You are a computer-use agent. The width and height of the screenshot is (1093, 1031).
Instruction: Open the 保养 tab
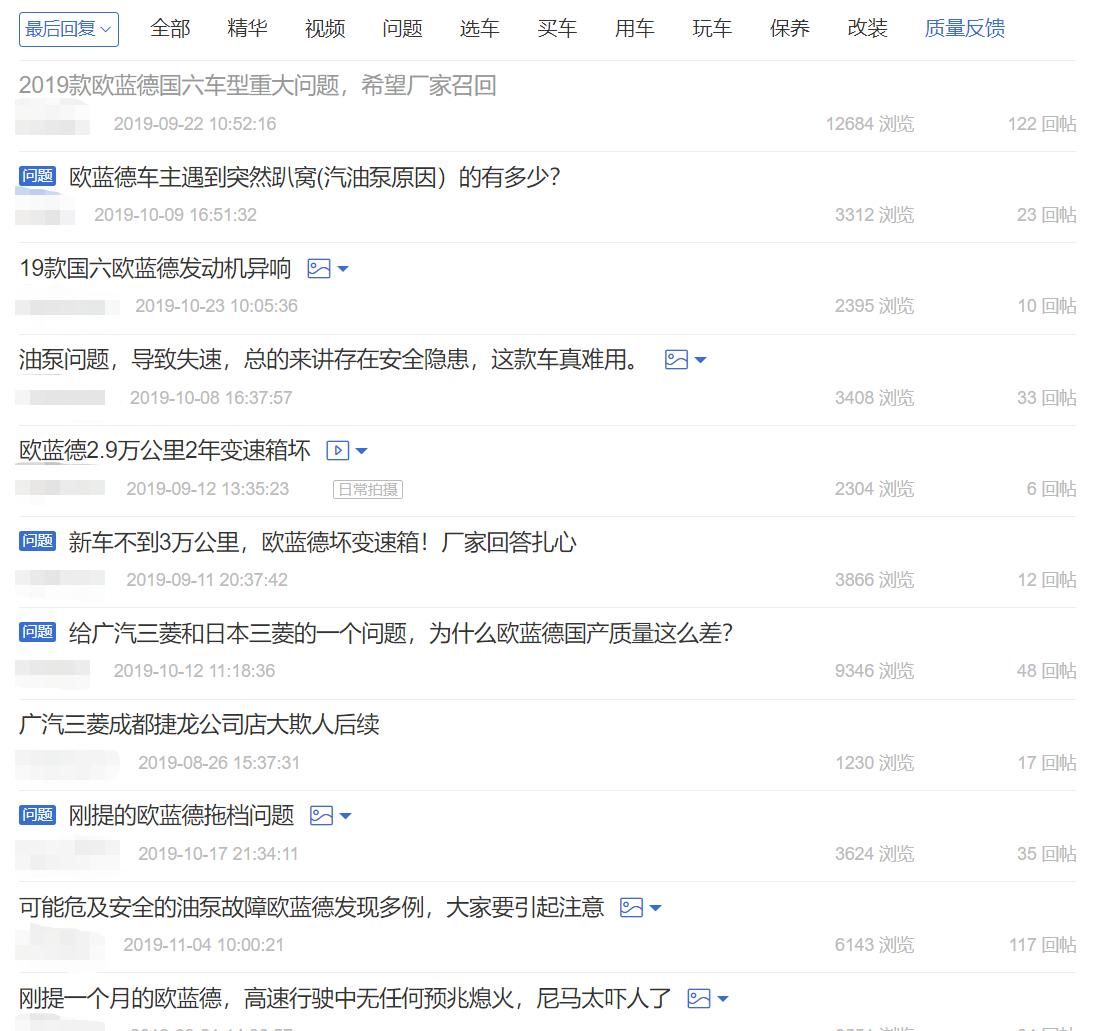tap(790, 29)
